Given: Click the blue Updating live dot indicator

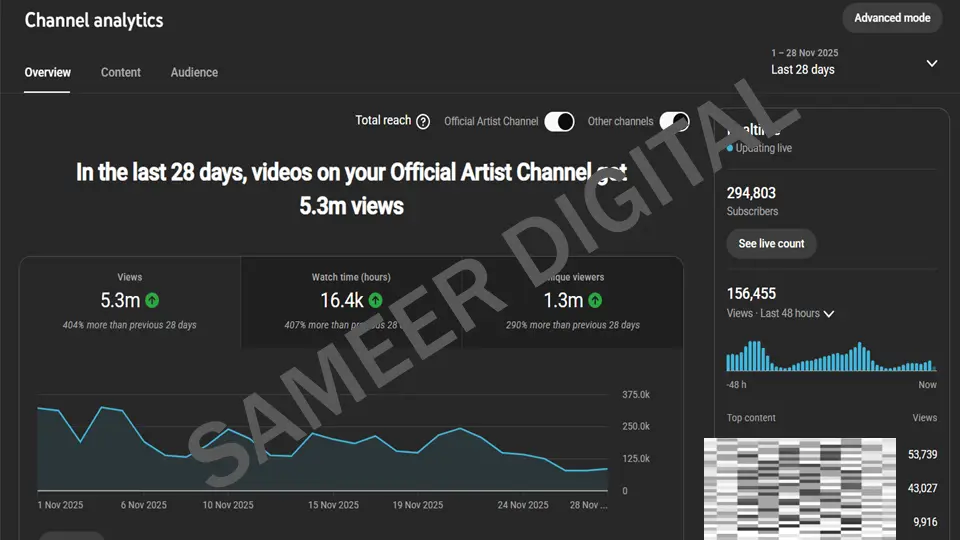Looking at the screenshot, I should (730, 148).
